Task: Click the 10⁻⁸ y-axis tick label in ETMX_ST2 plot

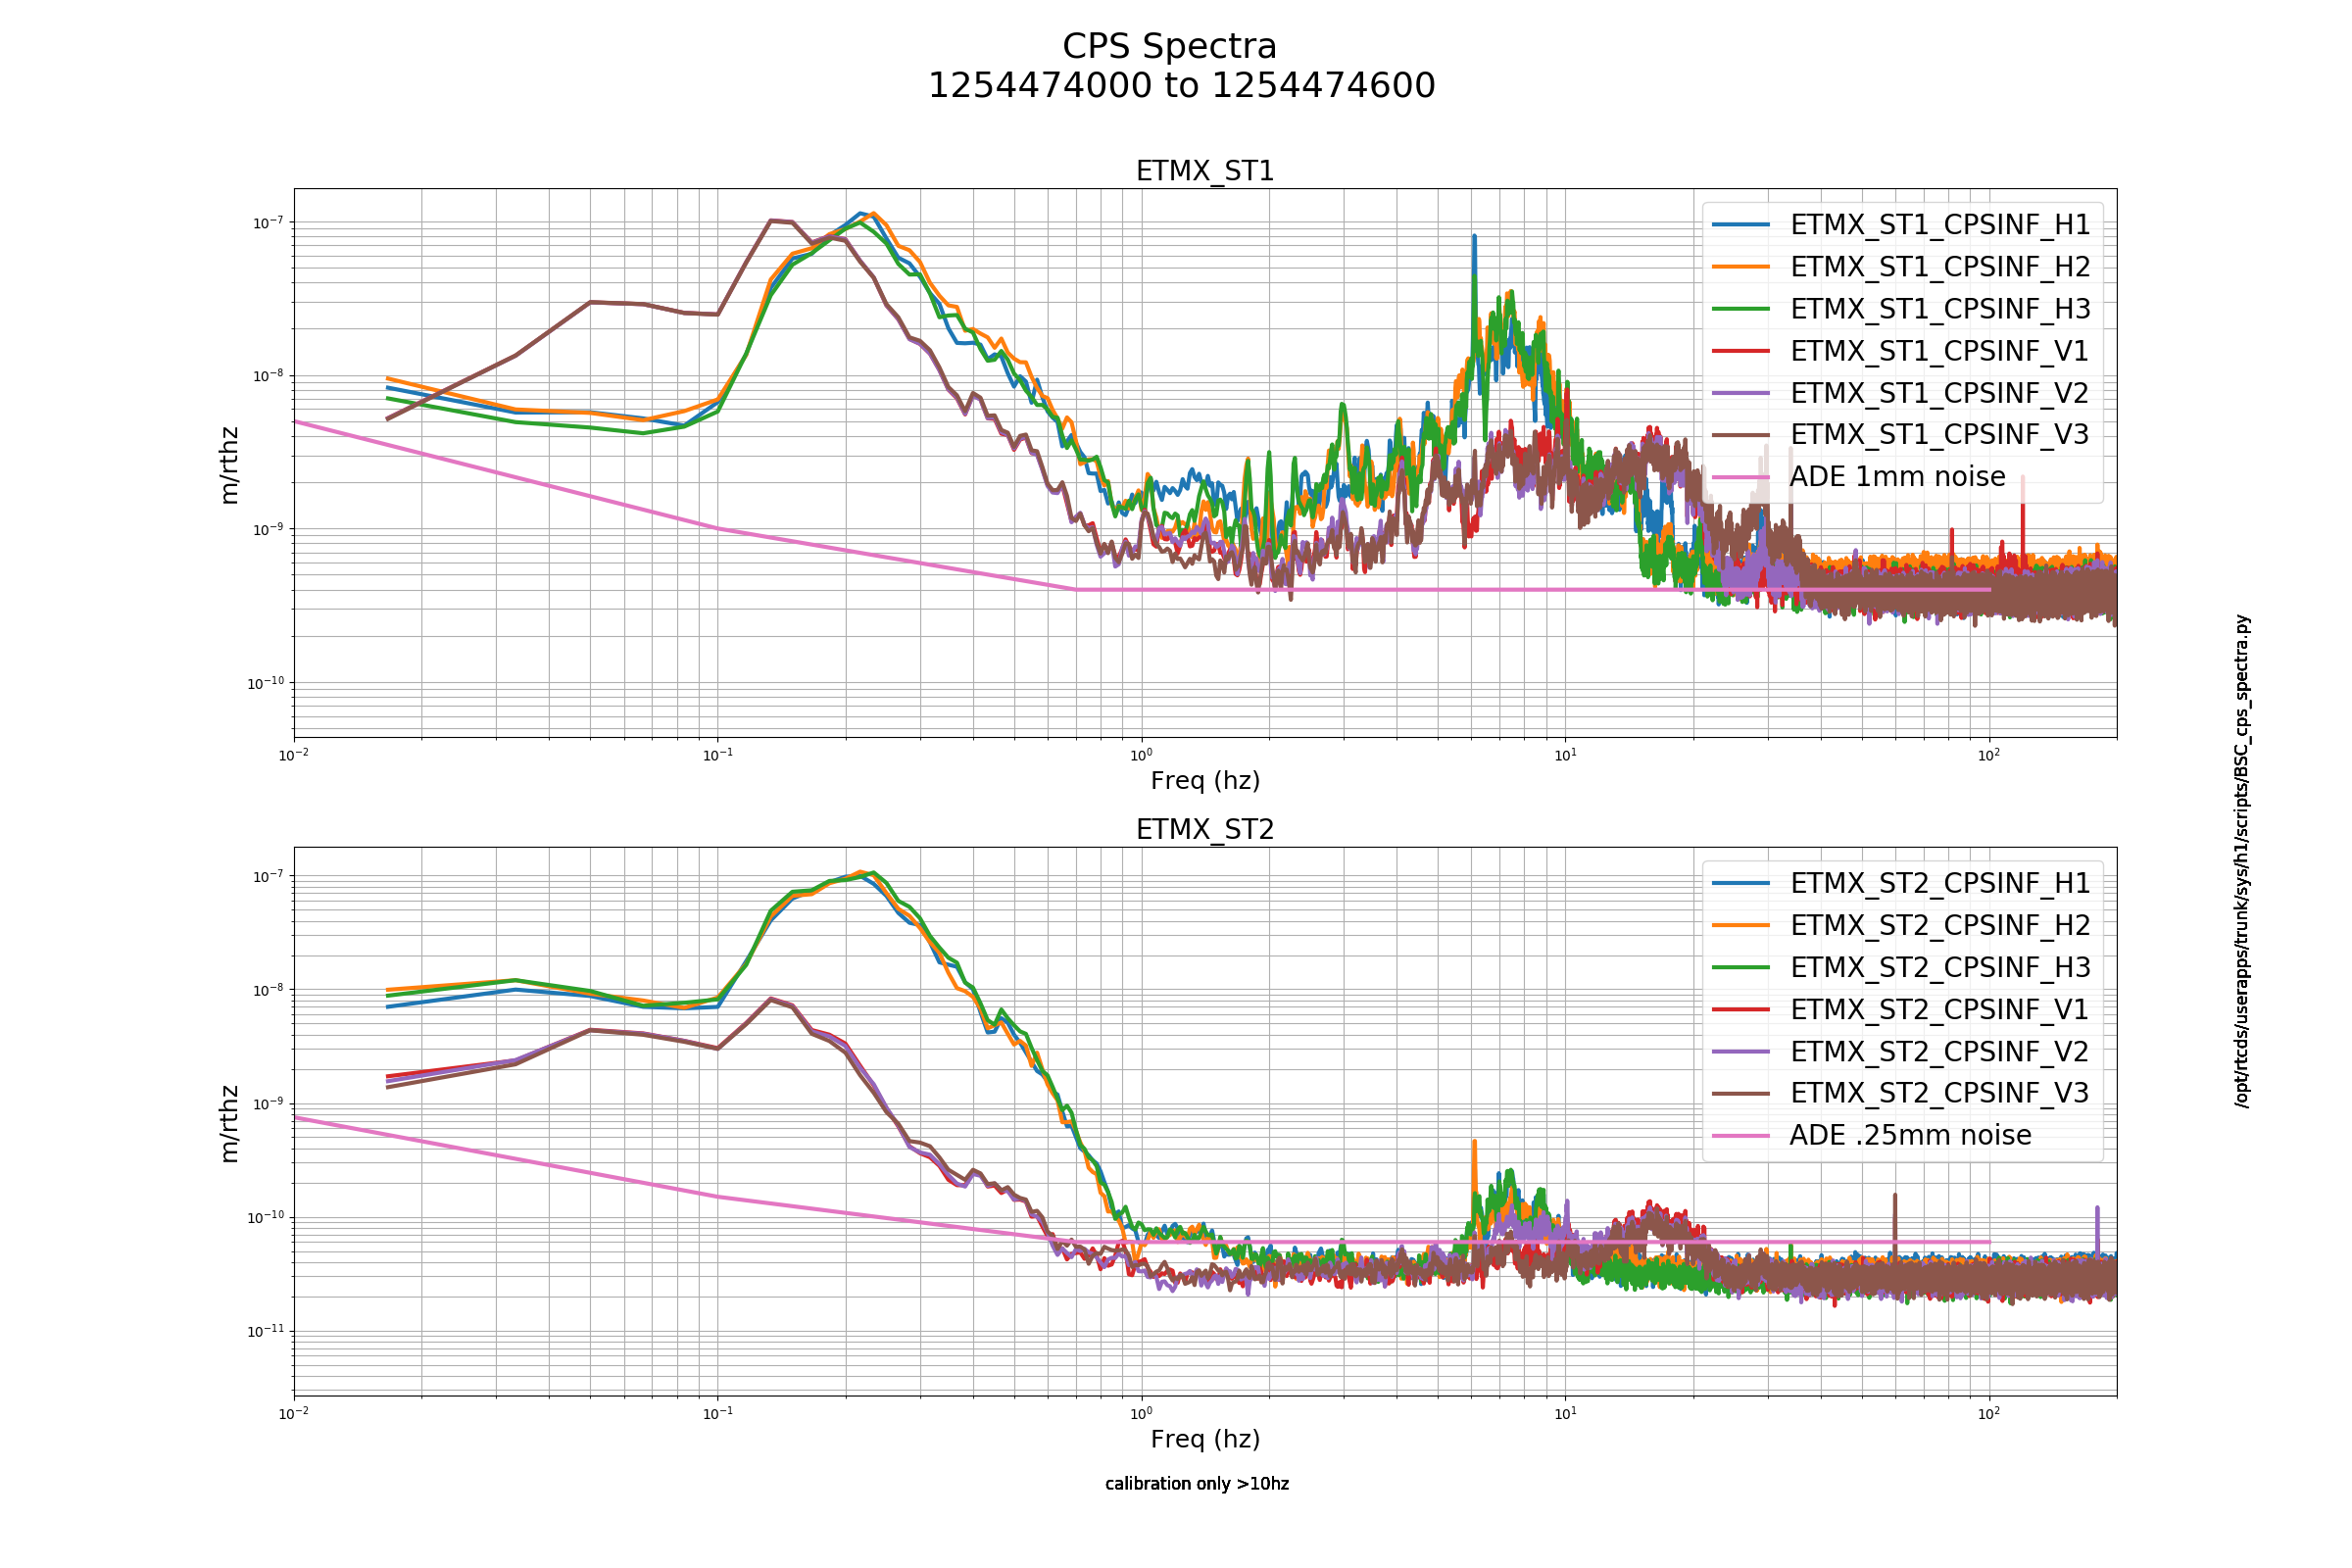Action: click(x=268, y=990)
